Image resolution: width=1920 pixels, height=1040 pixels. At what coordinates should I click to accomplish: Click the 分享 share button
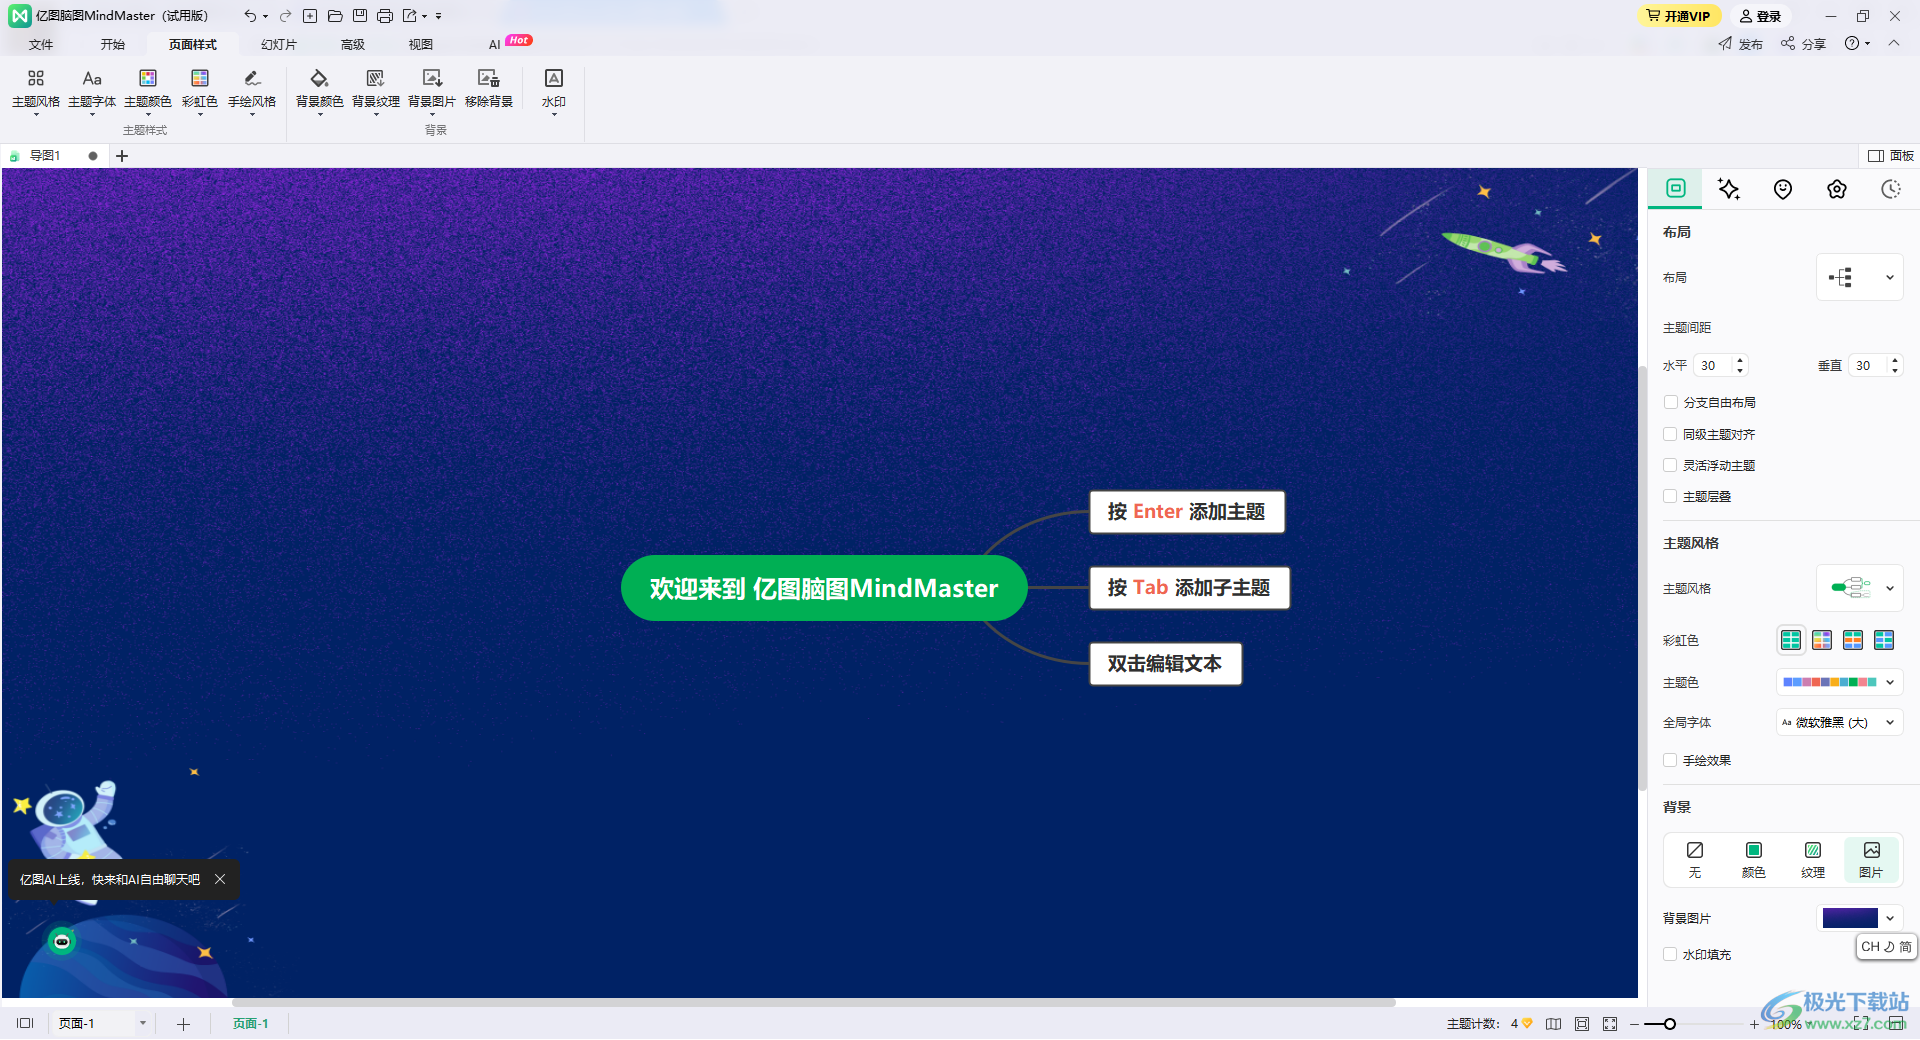(1803, 44)
